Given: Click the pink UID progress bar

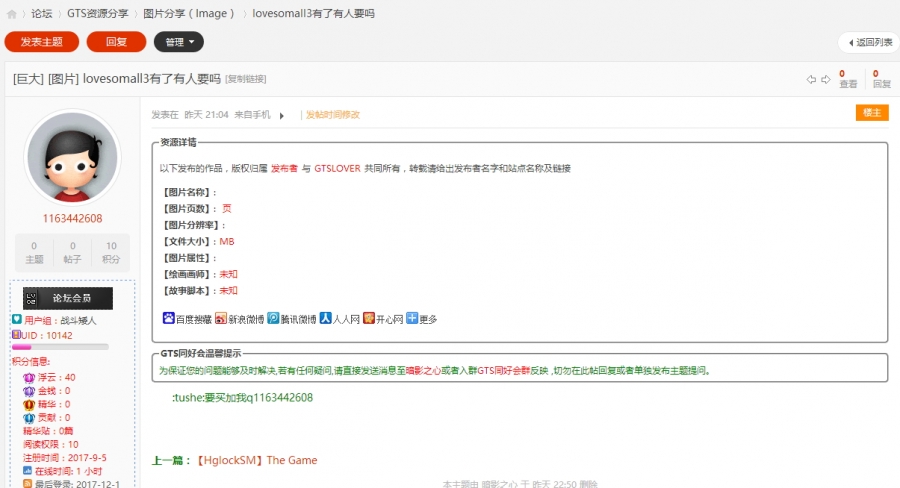Looking at the screenshot, I should click(x=60, y=347).
